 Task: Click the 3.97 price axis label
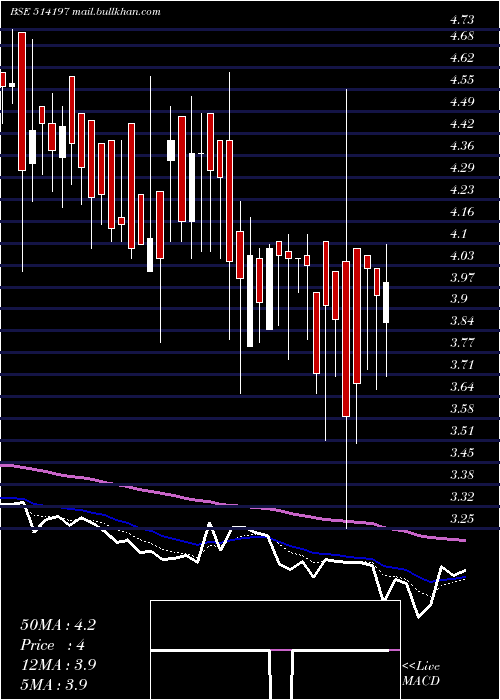[462, 278]
